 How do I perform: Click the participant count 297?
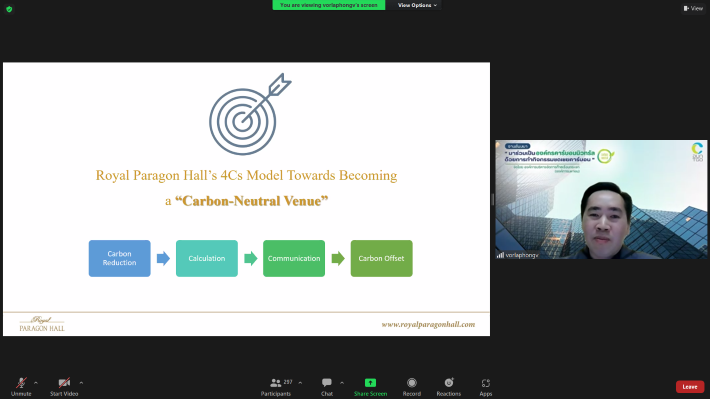288,382
